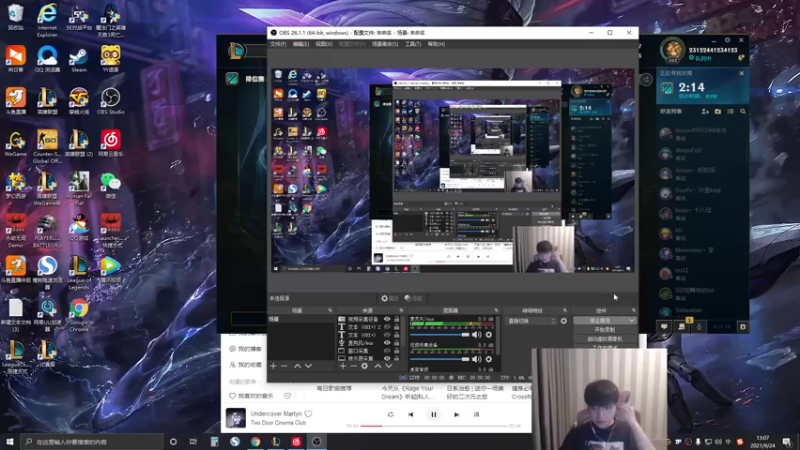Pop out the Sources dock

pos(402,310)
